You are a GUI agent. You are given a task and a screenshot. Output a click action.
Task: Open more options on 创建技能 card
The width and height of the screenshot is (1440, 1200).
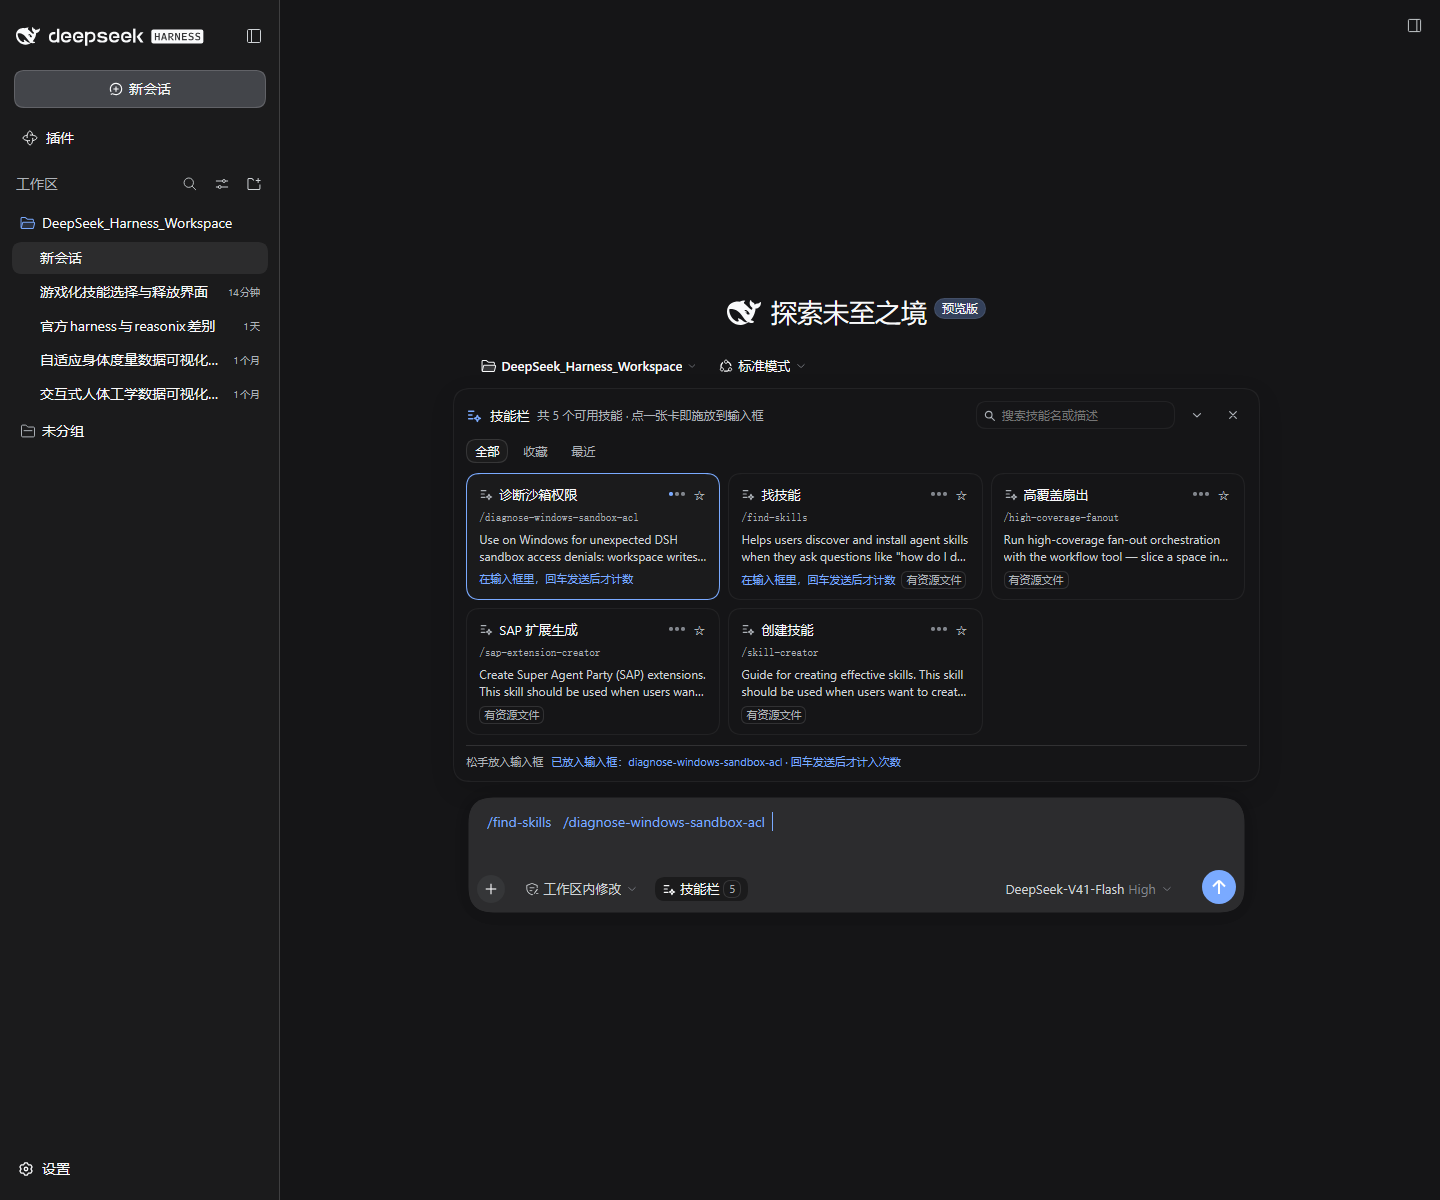pyautogui.click(x=939, y=629)
